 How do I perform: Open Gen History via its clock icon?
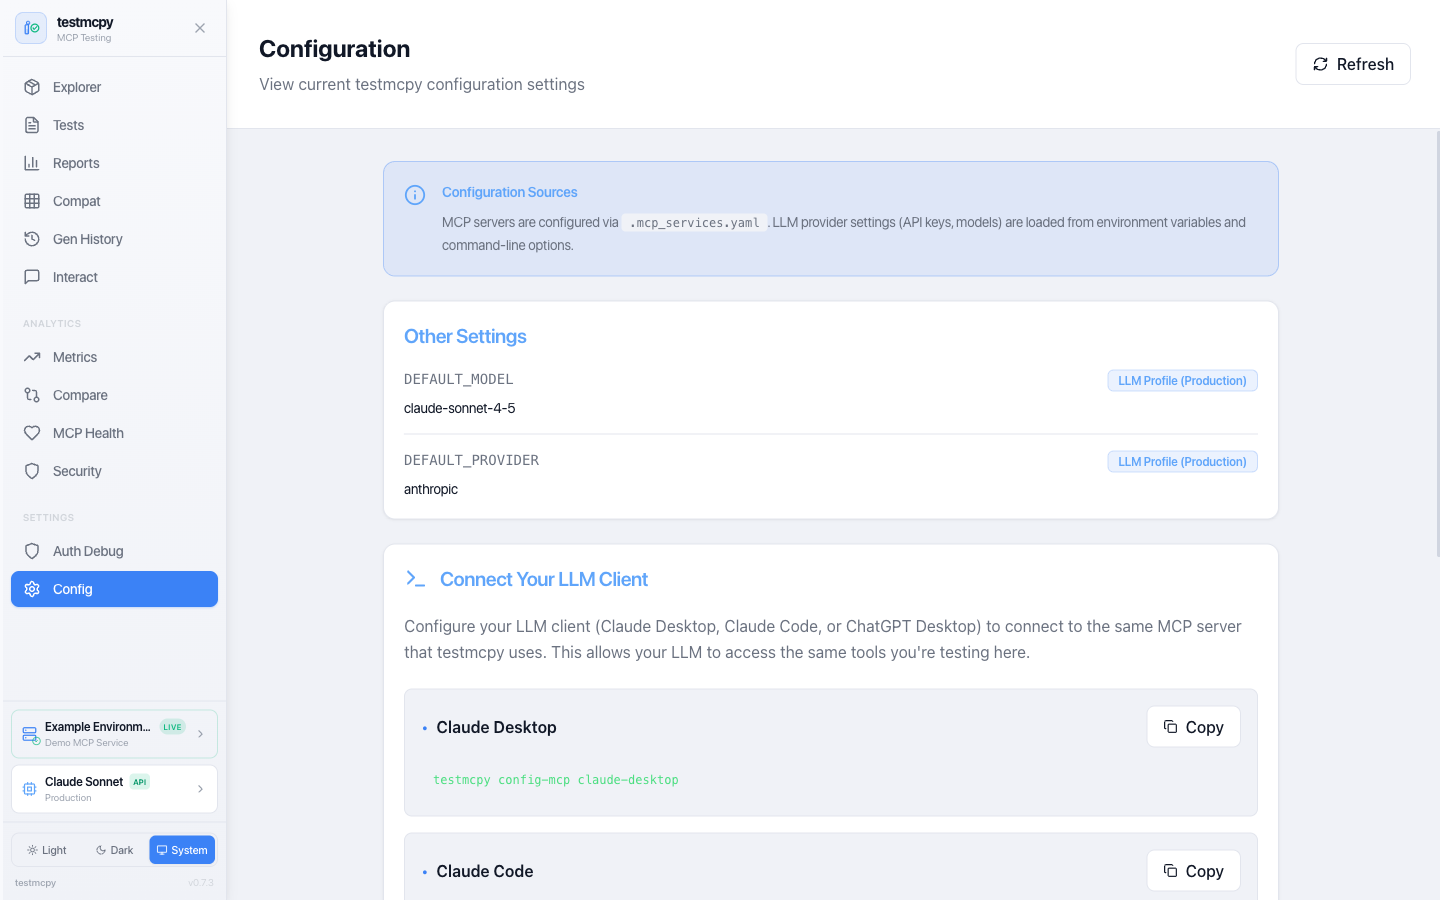pos(32,239)
